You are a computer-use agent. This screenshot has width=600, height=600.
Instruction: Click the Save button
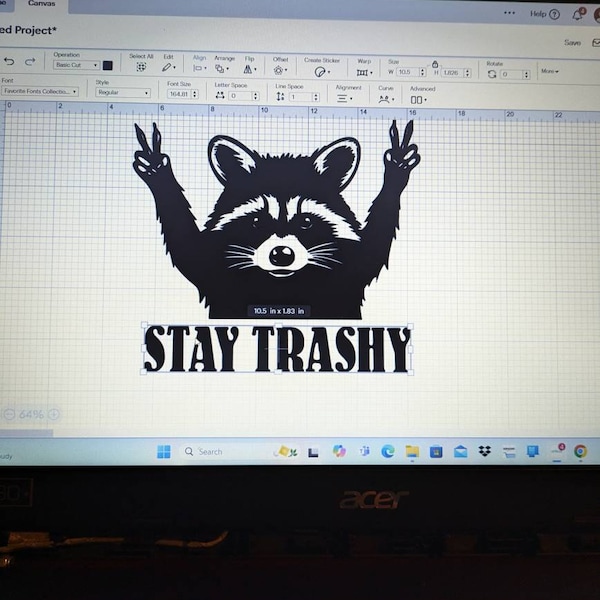[572, 42]
